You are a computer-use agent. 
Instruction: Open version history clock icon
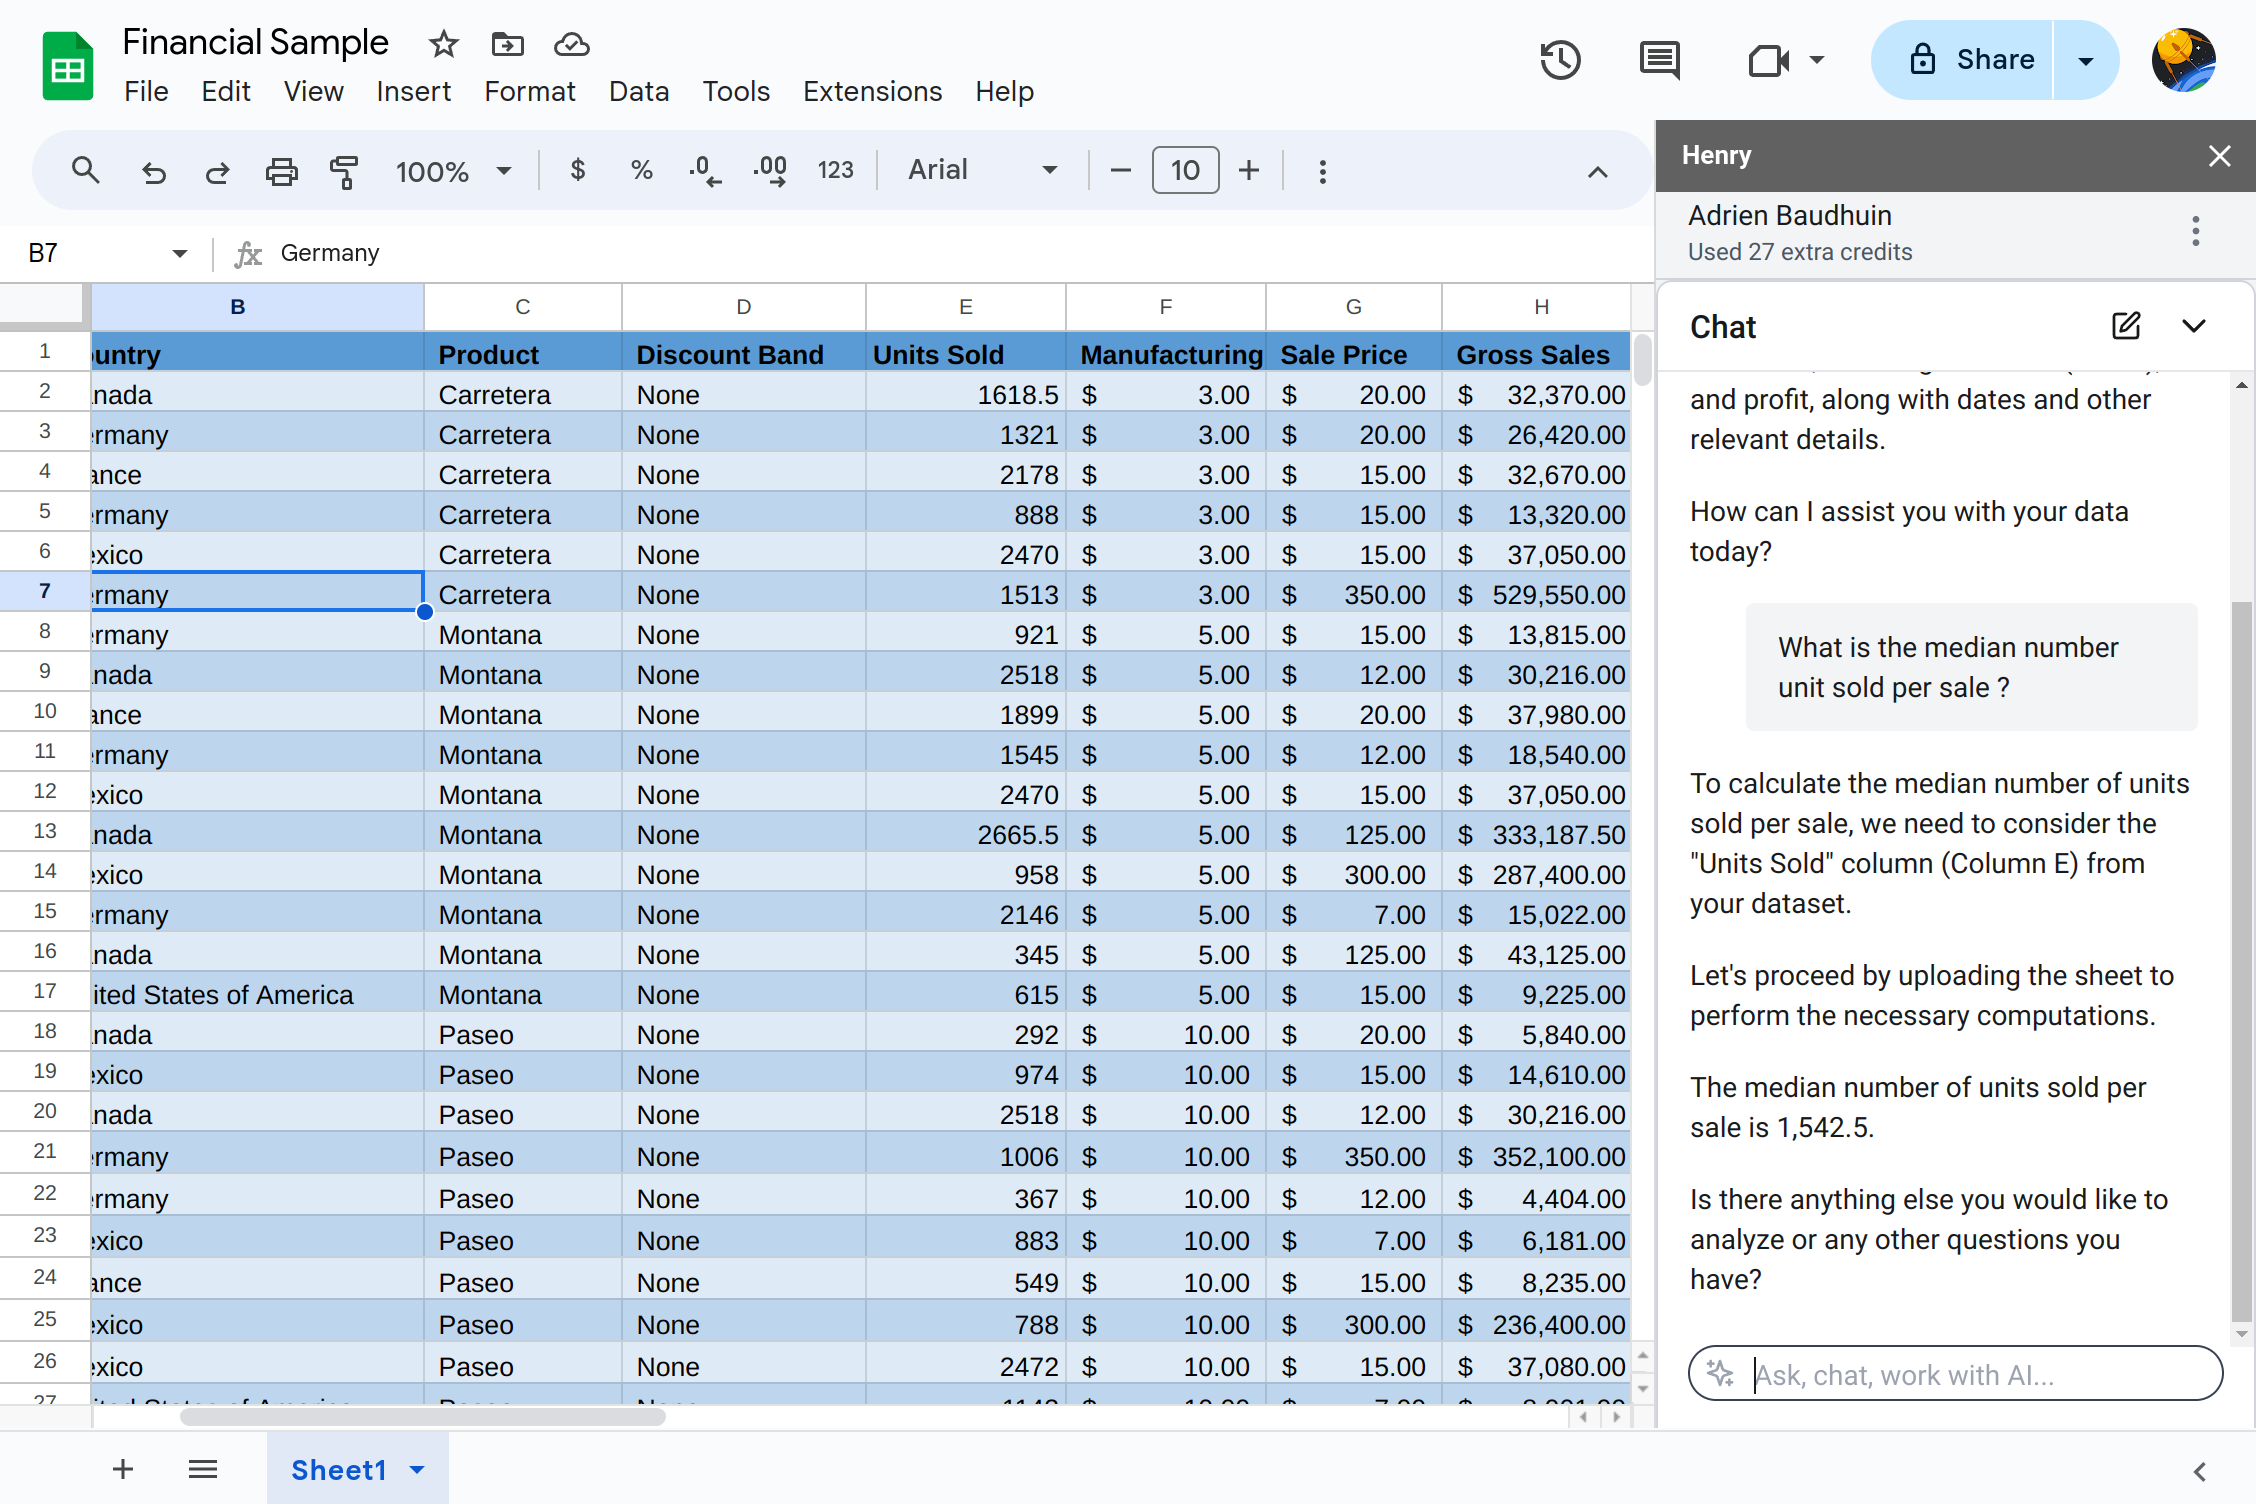1559,60
